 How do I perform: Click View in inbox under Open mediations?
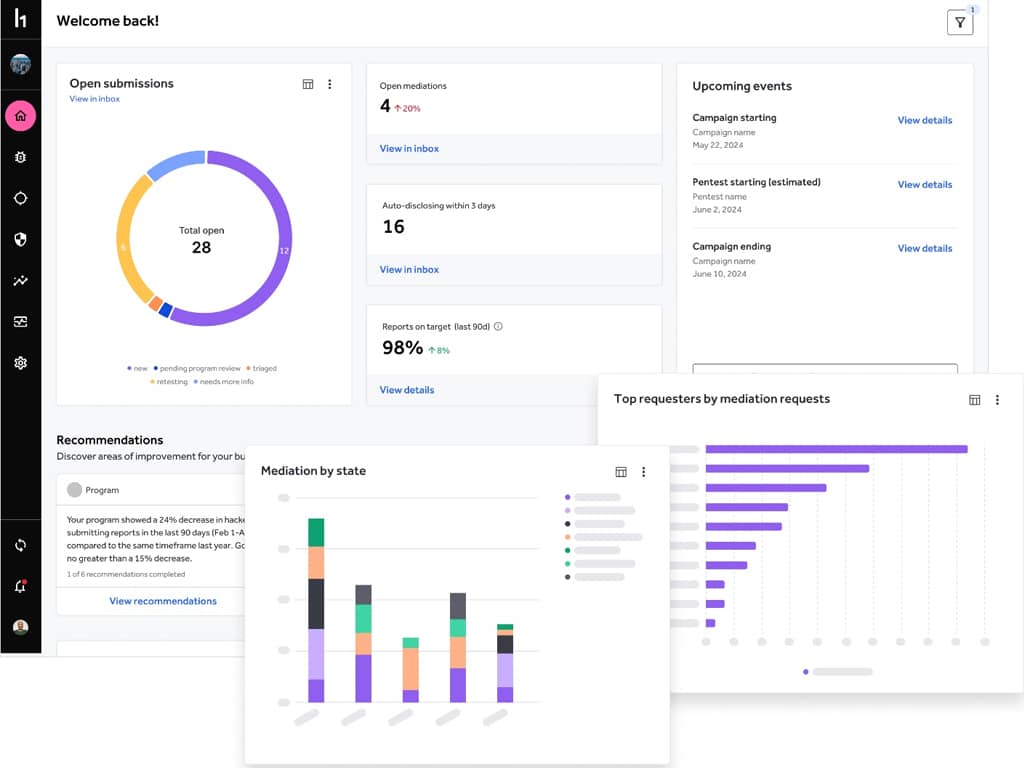(x=409, y=148)
